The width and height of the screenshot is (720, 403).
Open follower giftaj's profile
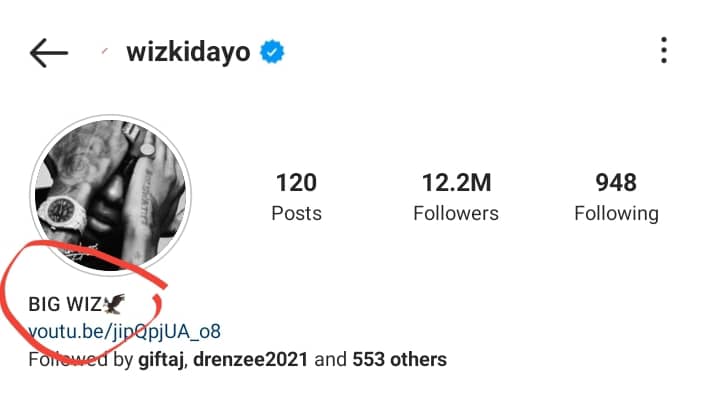click(x=161, y=359)
